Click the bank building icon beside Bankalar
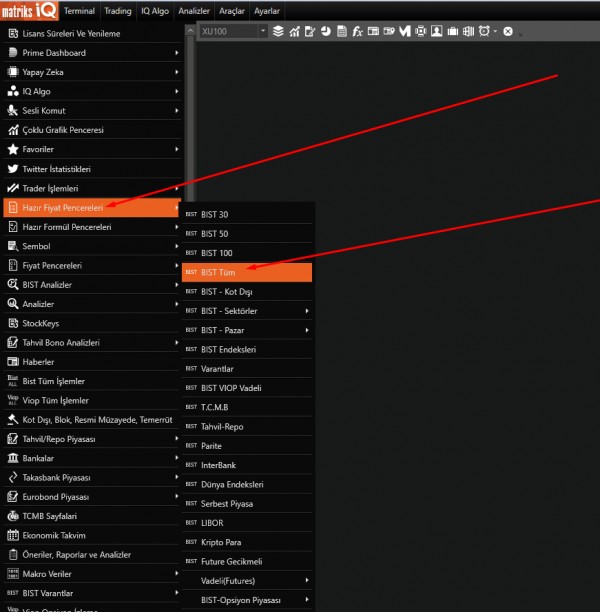 point(13,458)
